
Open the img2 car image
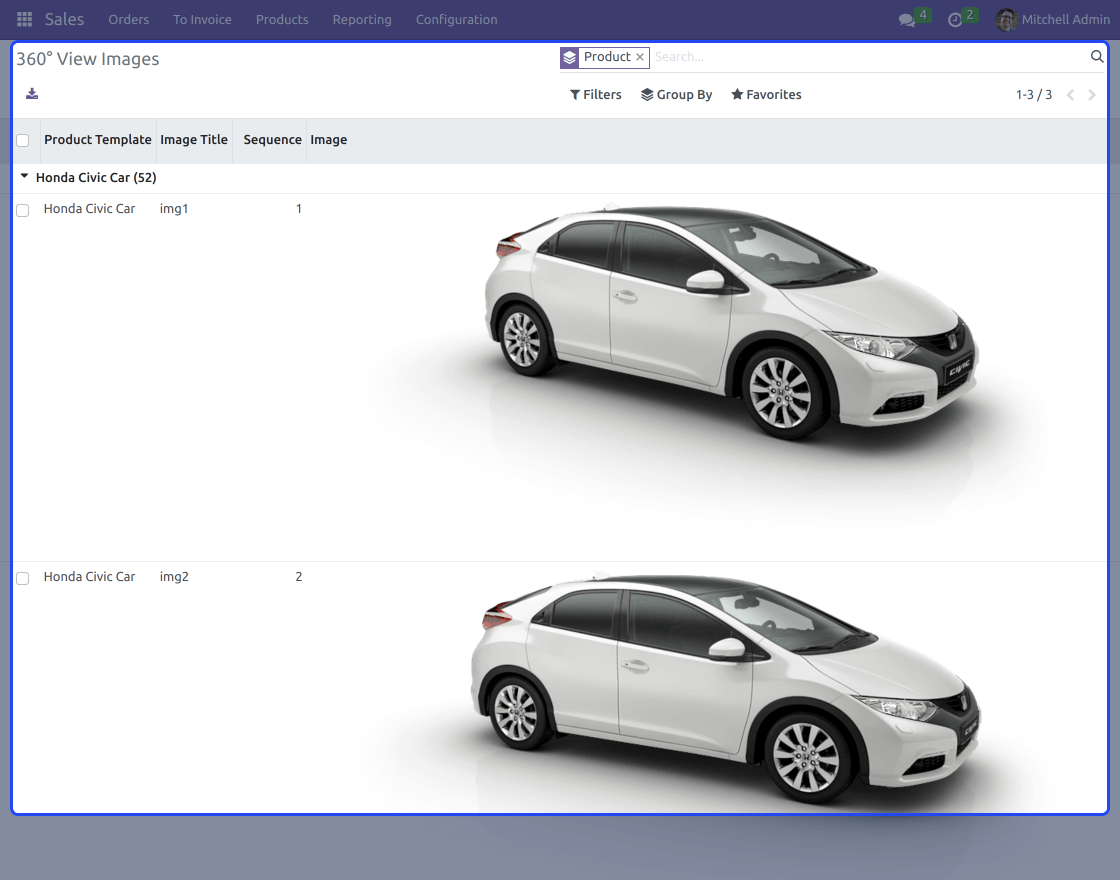(x=707, y=689)
